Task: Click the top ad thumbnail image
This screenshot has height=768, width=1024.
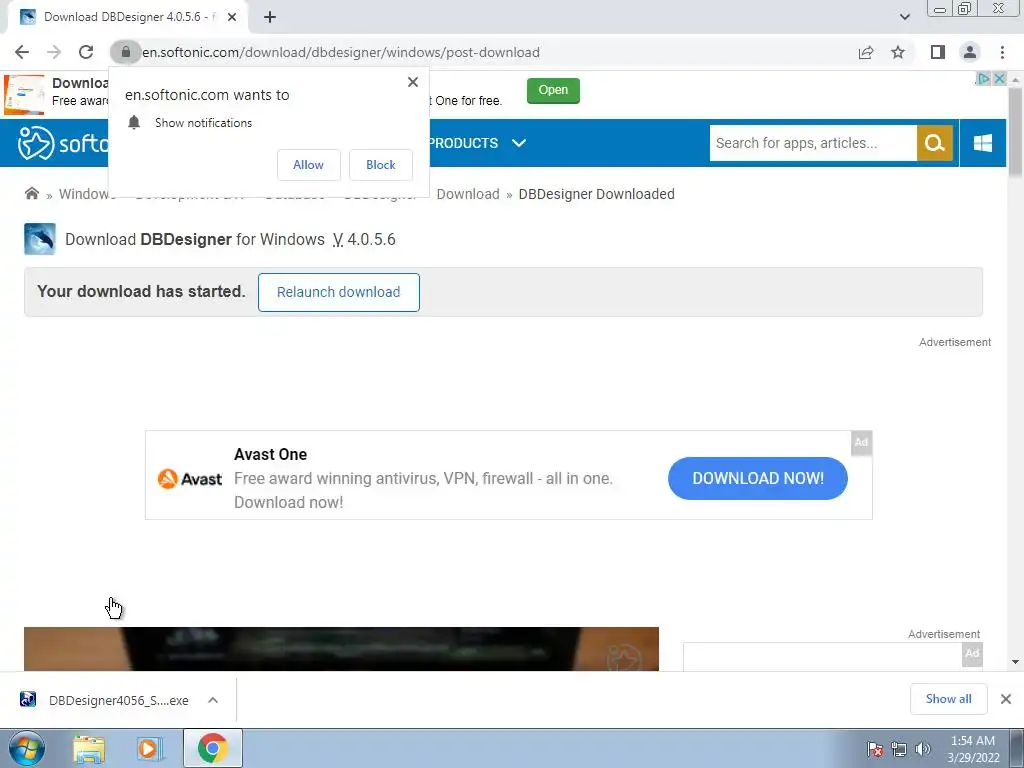Action: (24, 94)
